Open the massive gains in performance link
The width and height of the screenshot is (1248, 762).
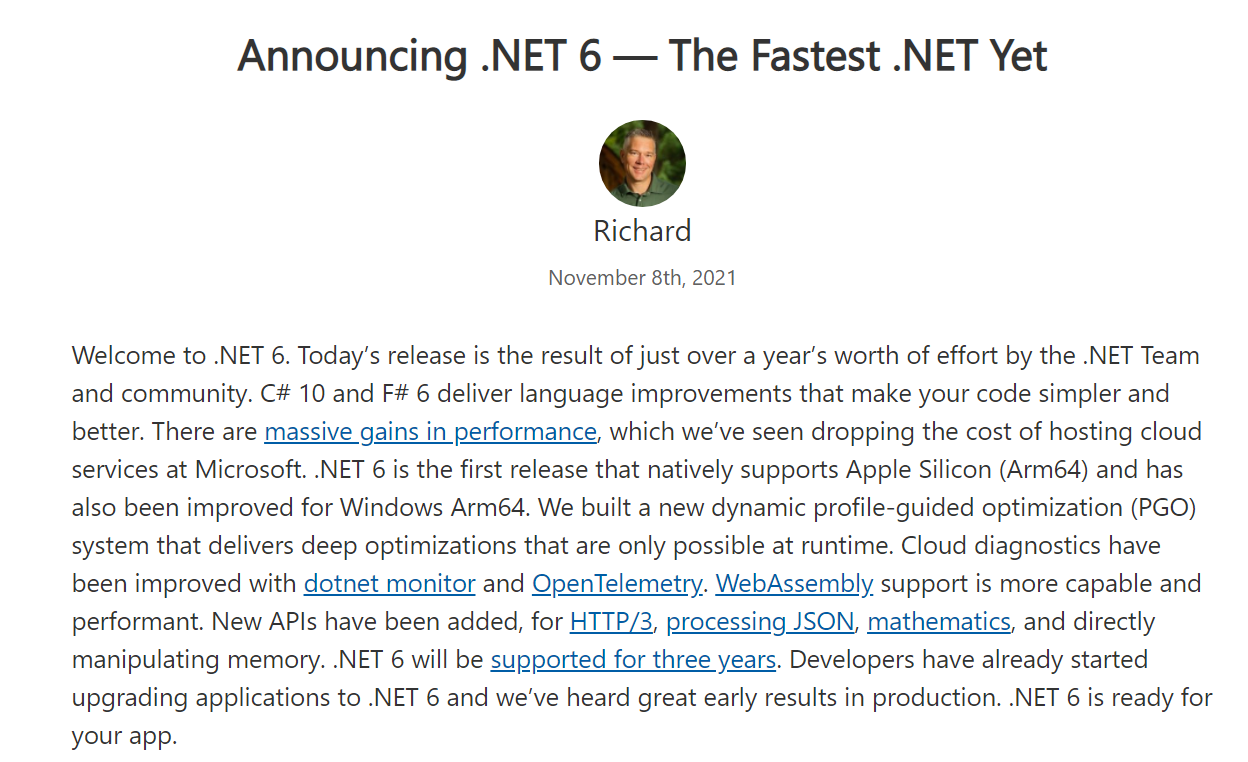coord(431,432)
